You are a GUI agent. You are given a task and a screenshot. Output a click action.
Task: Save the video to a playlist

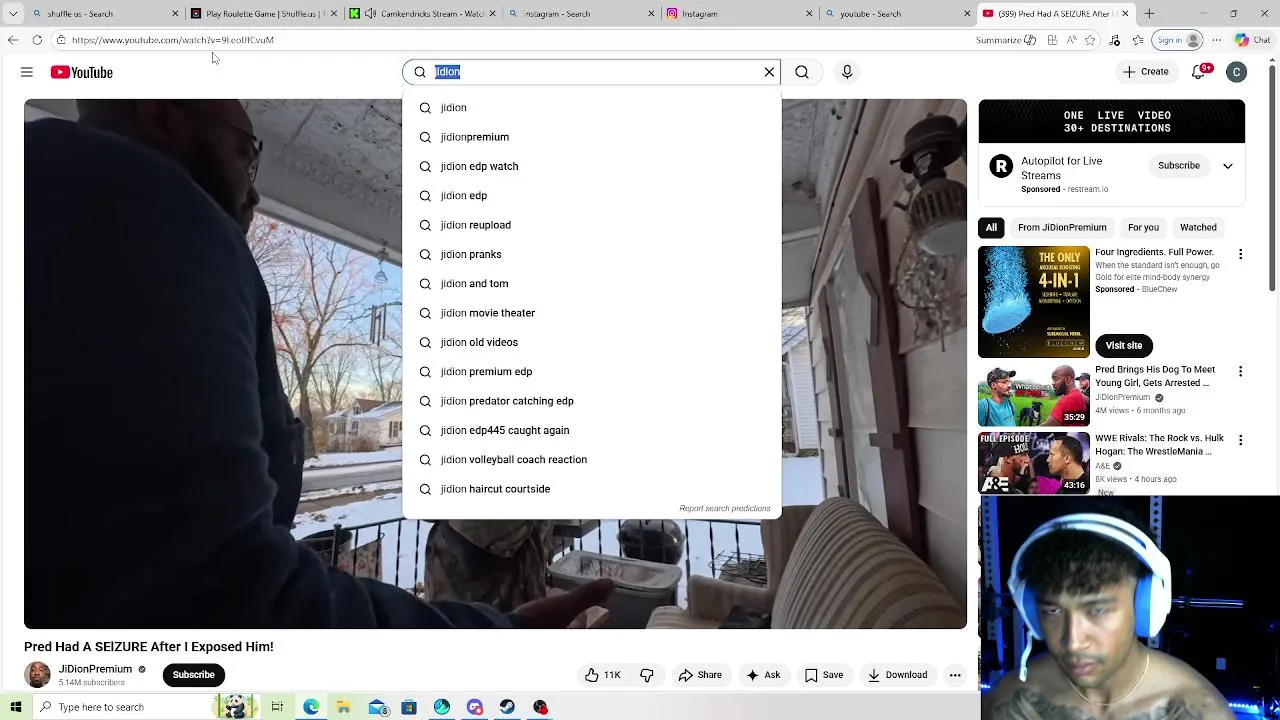pyautogui.click(x=824, y=675)
